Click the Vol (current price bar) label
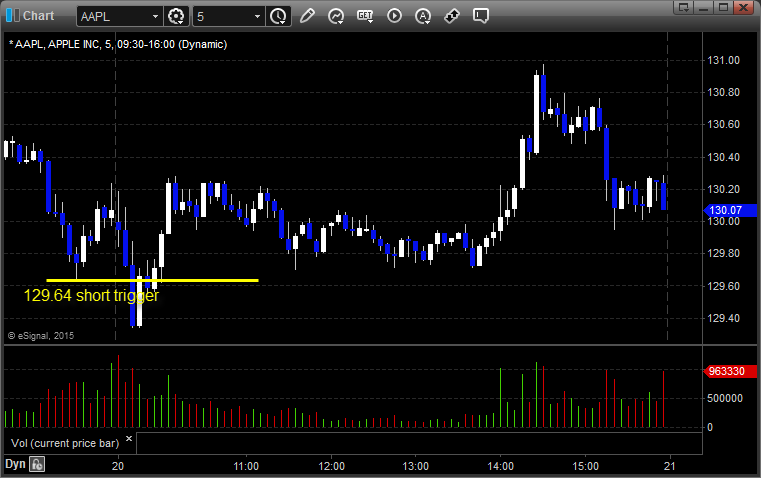 [x=65, y=443]
